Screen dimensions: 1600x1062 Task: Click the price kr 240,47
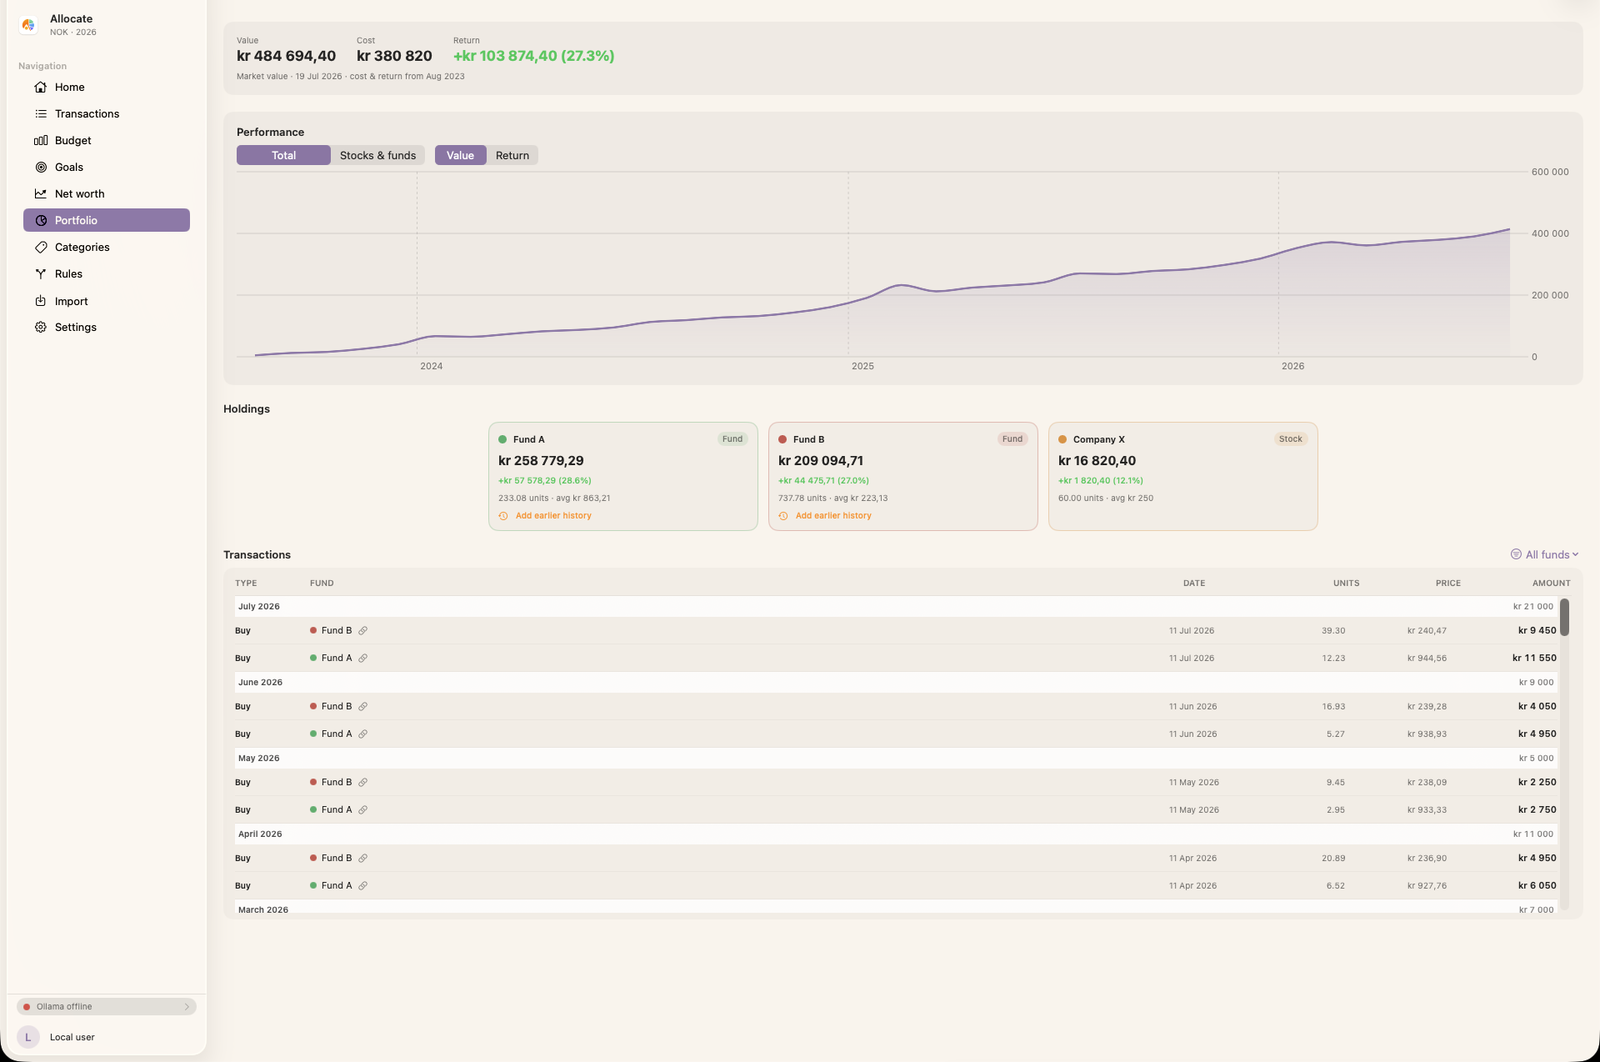click(1427, 631)
